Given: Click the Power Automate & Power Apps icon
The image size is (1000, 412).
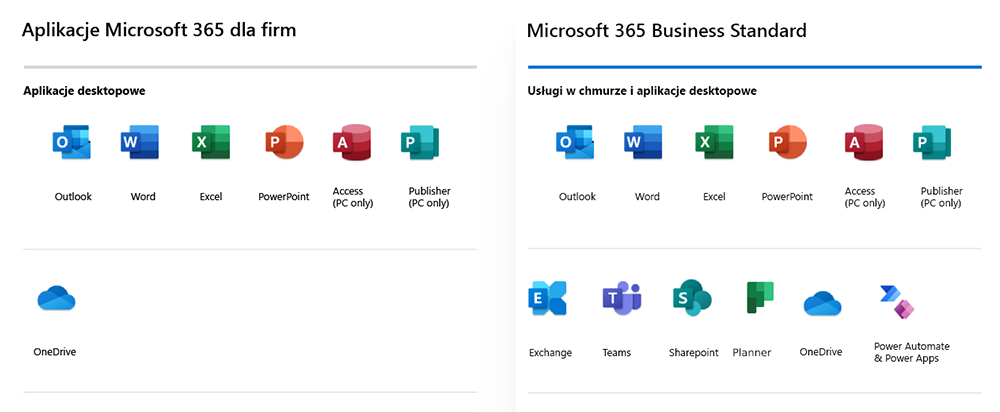Looking at the screenshot, I should pos(897,302).
